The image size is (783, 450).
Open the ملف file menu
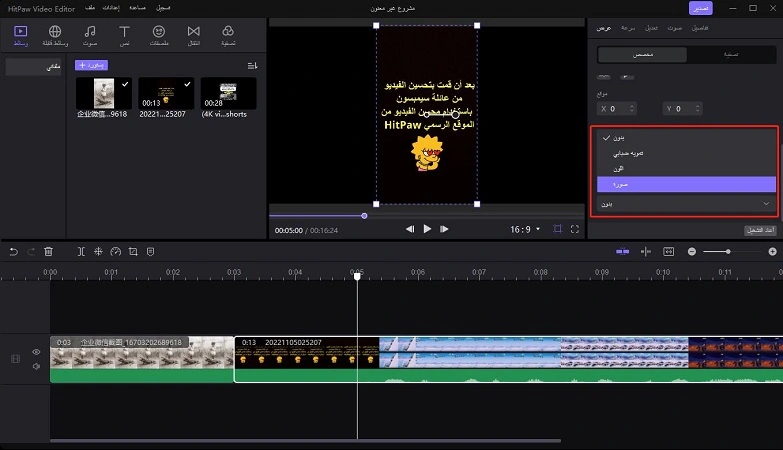tap(90, 8)
